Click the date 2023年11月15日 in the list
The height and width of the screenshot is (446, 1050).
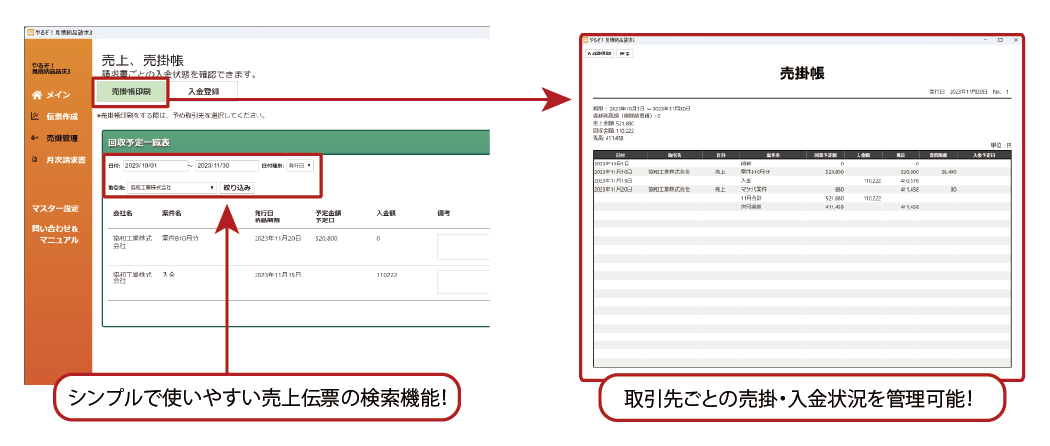tap(278, 275)
